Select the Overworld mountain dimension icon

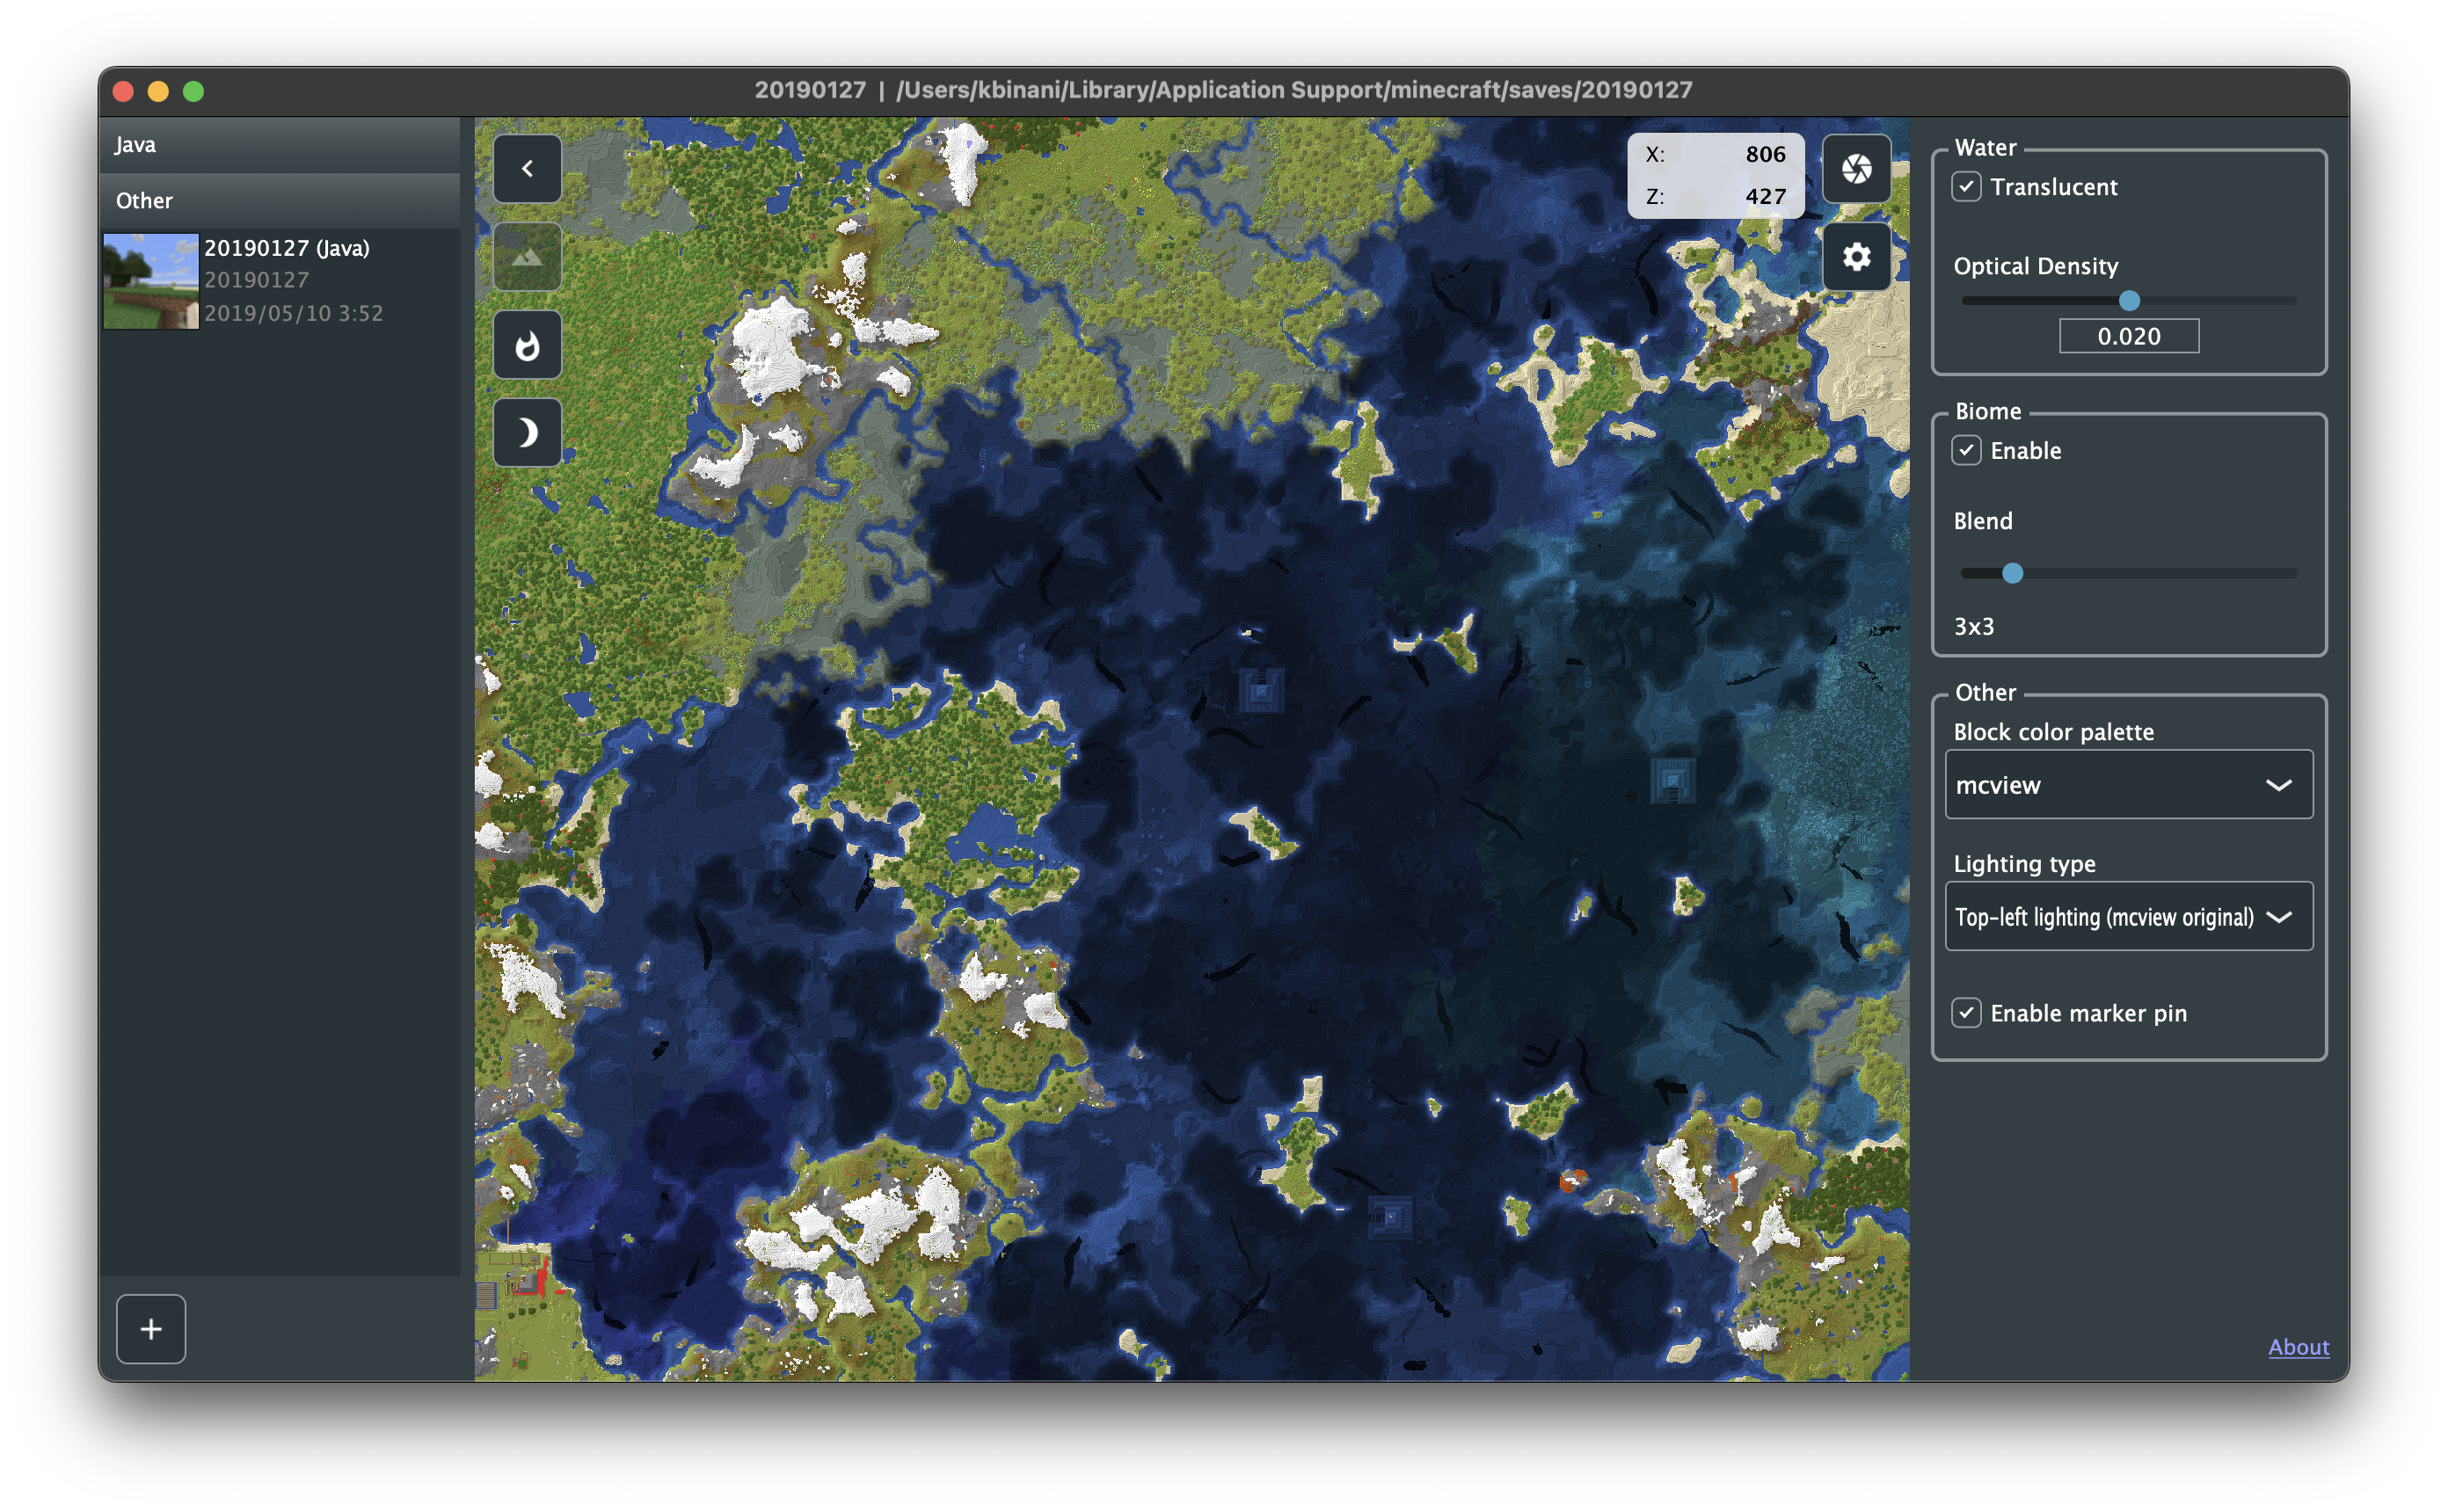pos(527,257)
